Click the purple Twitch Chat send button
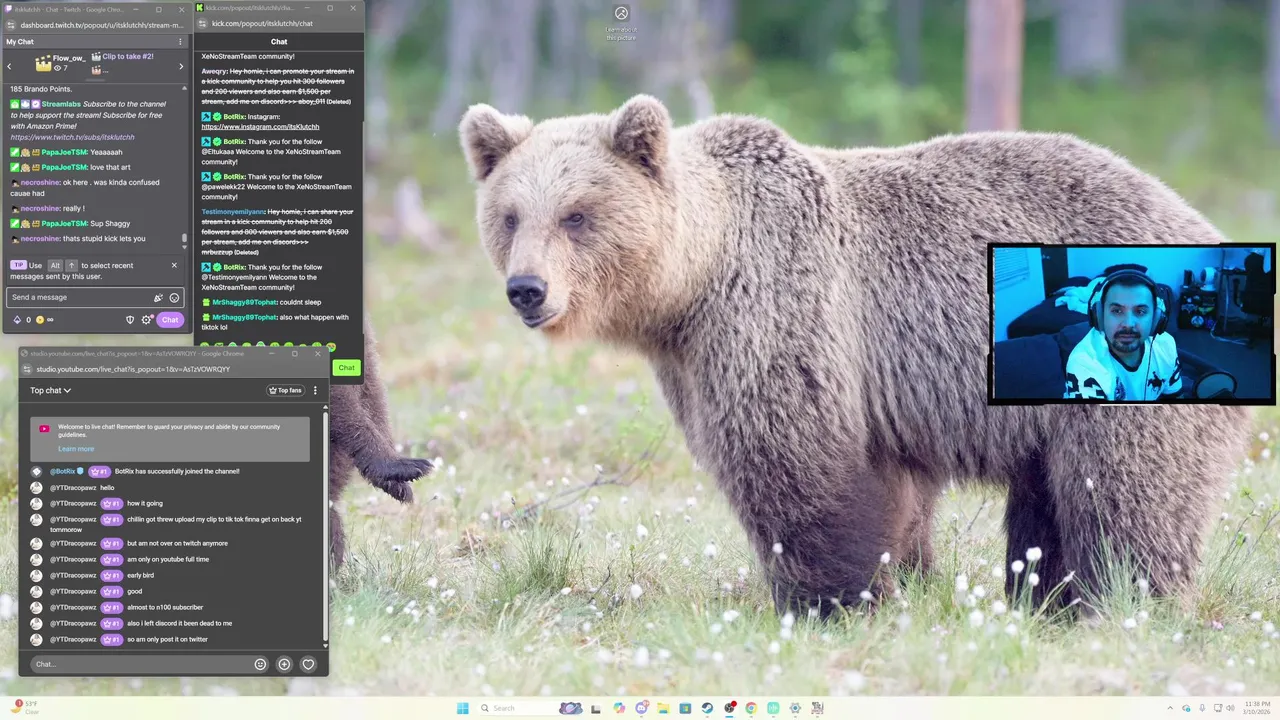 (x=170, y=320)
